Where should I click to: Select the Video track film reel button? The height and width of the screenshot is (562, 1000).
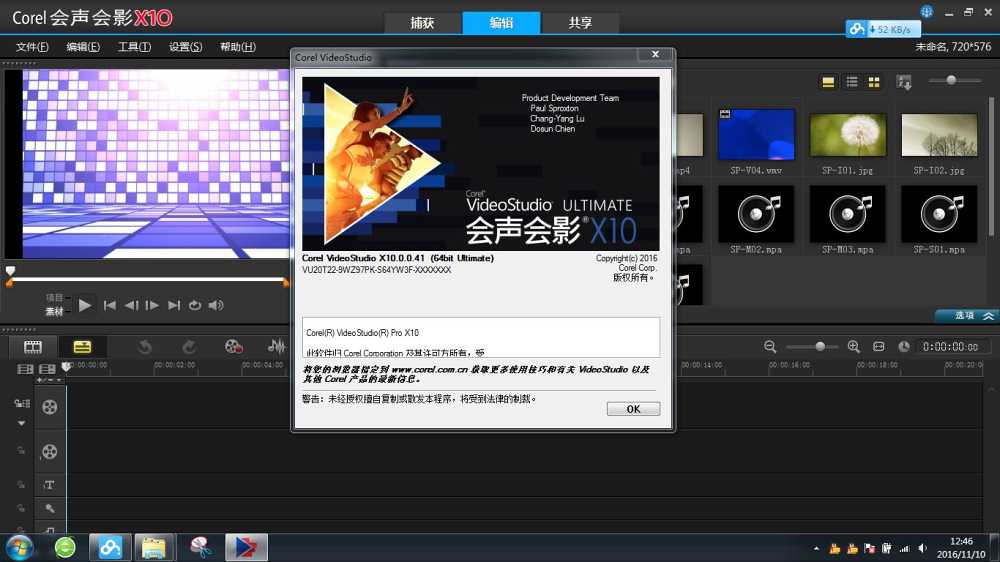point(50,407)
